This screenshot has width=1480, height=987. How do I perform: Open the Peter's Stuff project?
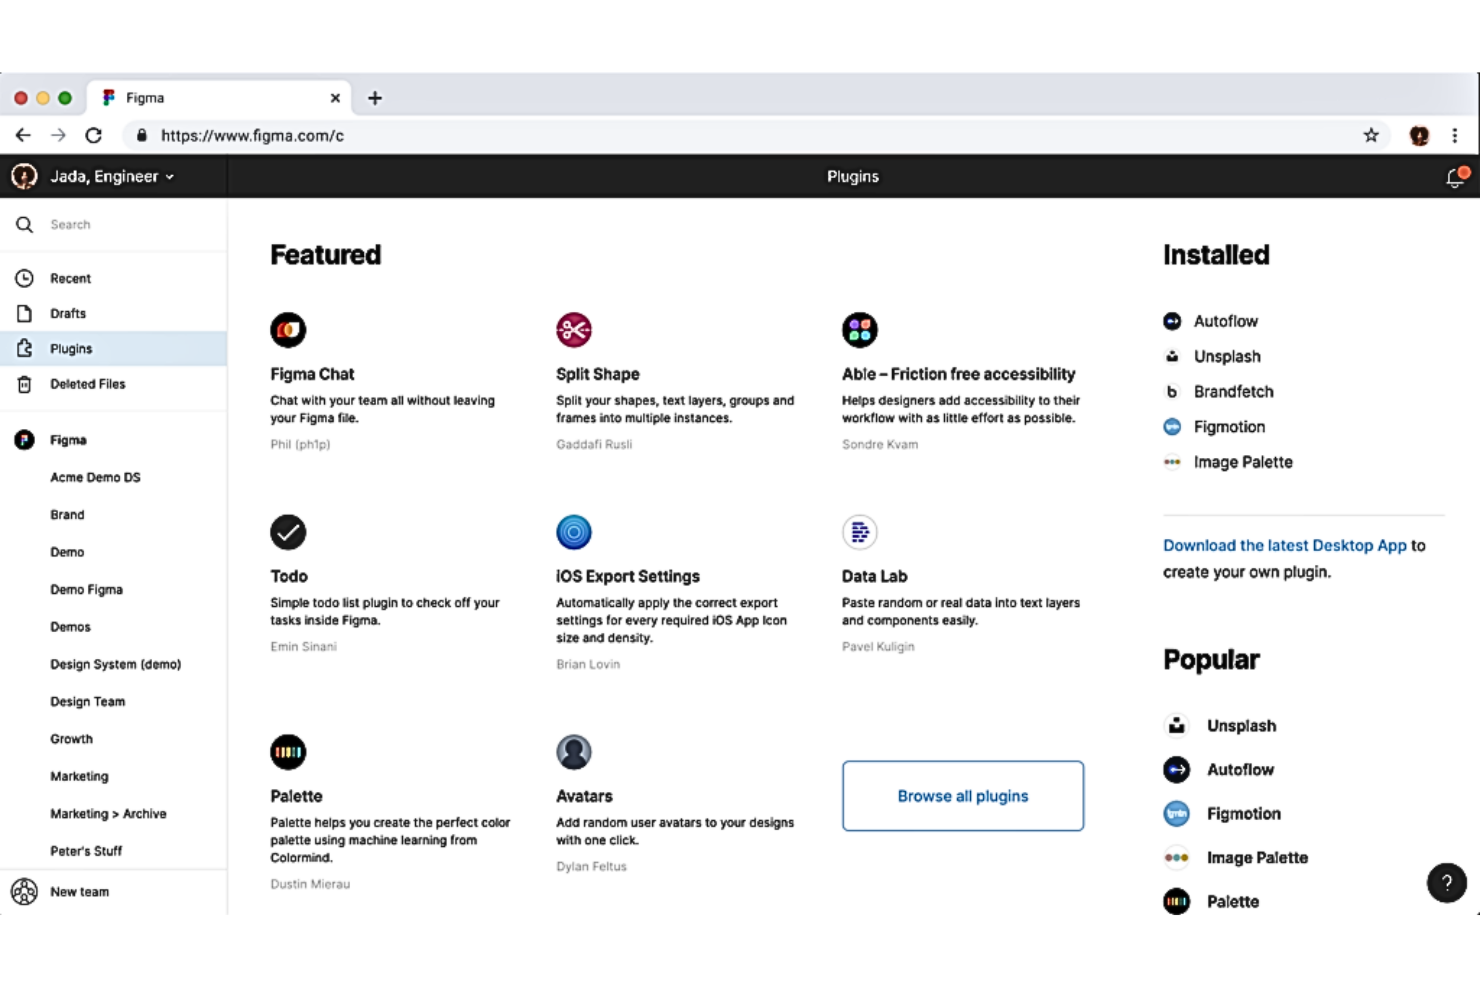pyautogui.click(x=86, y=851)
